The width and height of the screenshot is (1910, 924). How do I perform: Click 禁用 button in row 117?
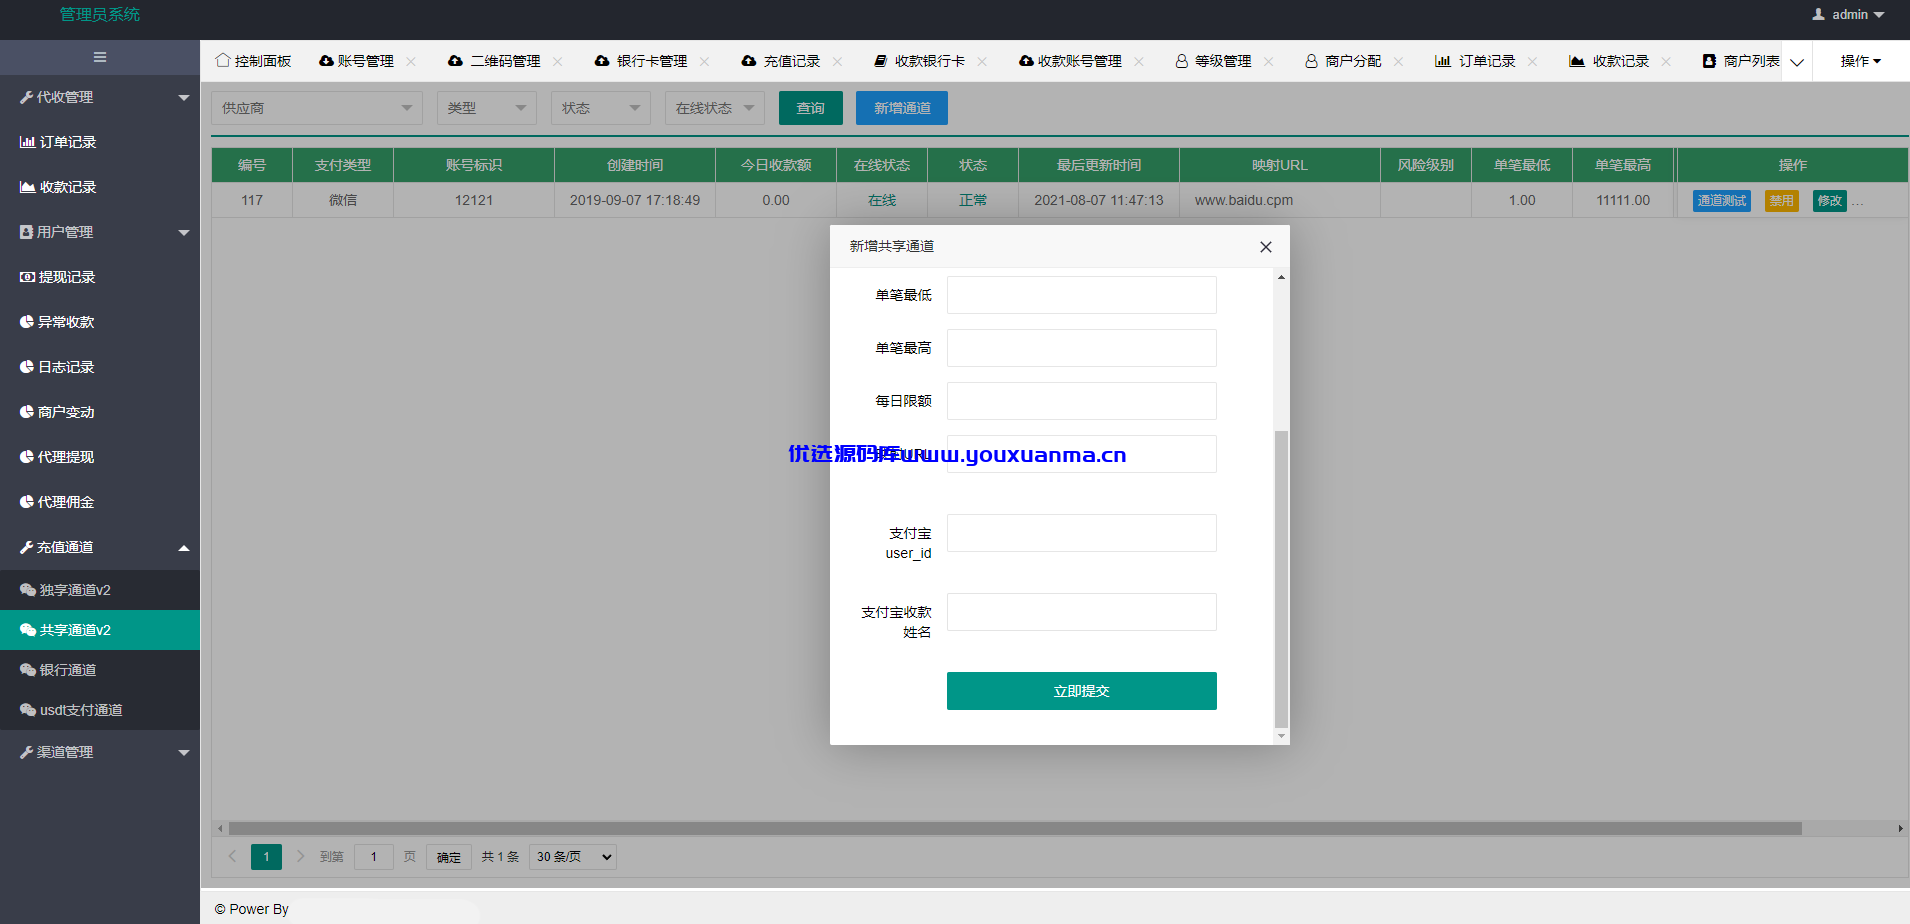tap(1781, 201)
